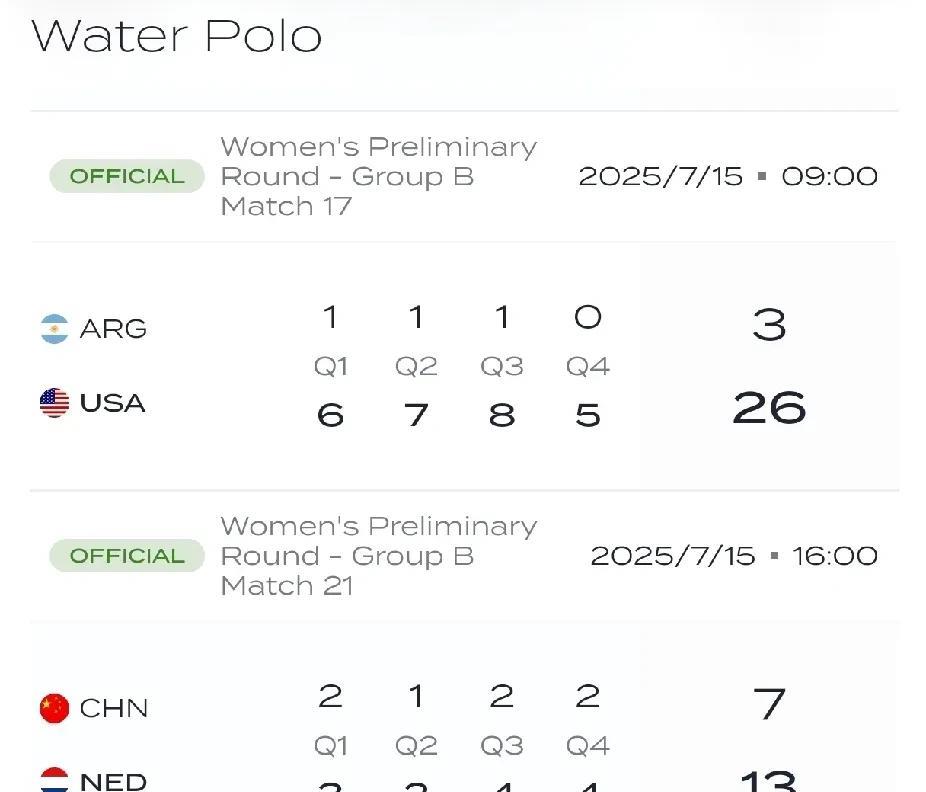Select the USA team name
Screen dimensions: 926x792
[113, 403]
